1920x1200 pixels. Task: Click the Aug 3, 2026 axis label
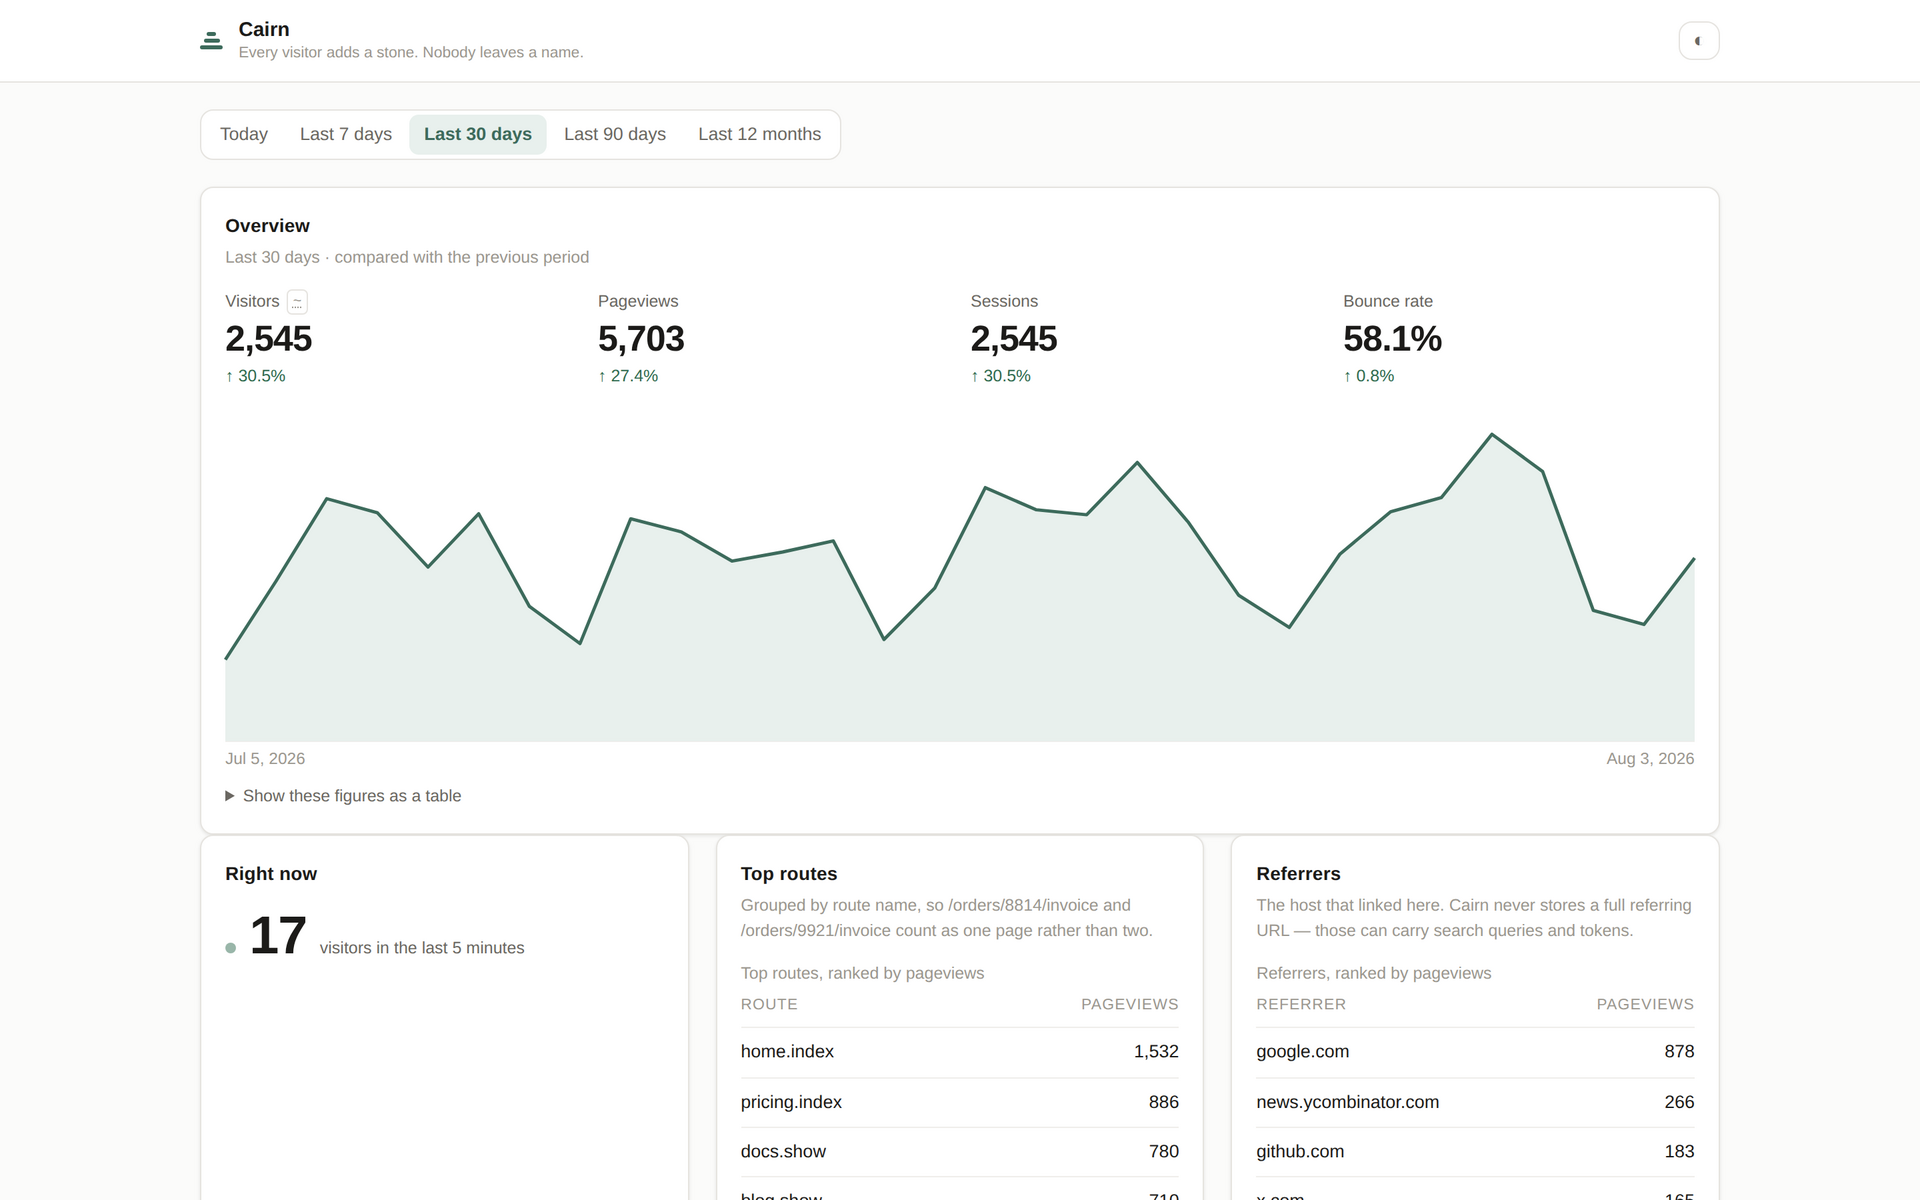1650,759
